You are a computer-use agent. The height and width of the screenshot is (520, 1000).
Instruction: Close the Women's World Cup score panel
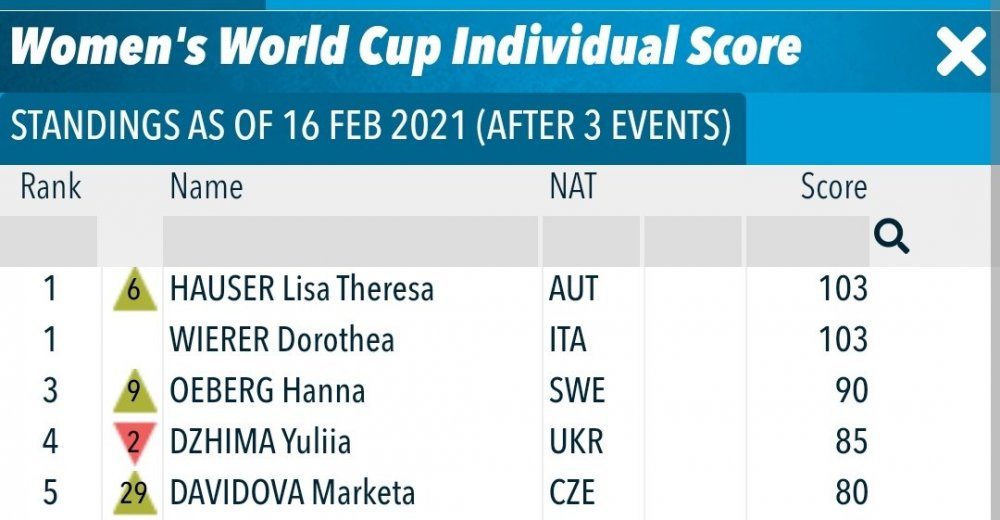[x=960, y=52]
